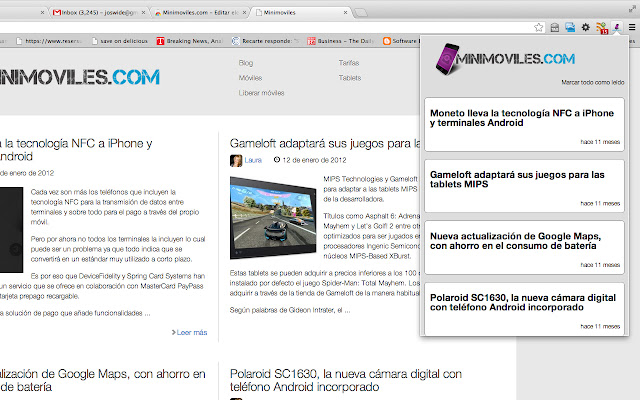Screen dimensions: 640x400
Task: Click 'hace 11 meses' under Moneto item
Action: click(600, 142)
